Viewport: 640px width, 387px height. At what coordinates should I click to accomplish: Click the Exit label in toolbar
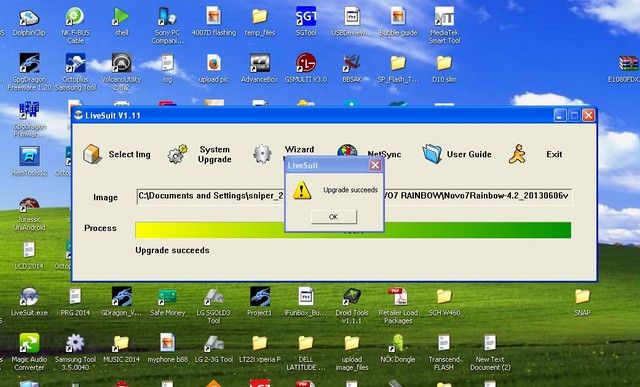pos(554,154)
